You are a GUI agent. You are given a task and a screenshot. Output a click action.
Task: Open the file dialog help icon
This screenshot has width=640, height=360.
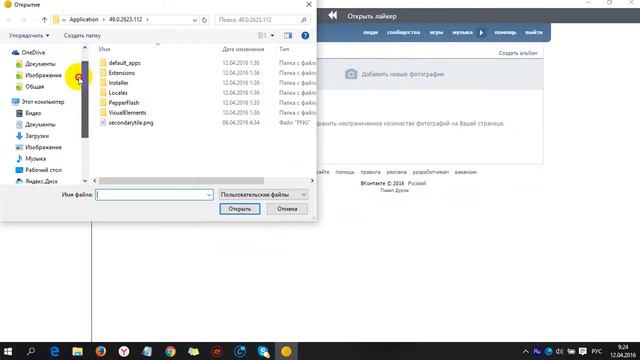click(x=305, y=36)
